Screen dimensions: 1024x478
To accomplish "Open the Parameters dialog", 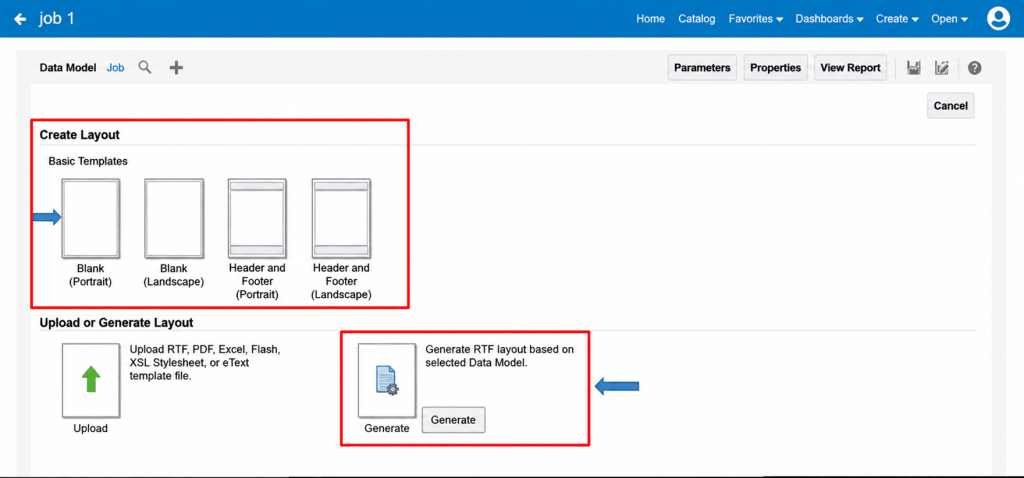I will pyautogui.click(x=702, y=68).
